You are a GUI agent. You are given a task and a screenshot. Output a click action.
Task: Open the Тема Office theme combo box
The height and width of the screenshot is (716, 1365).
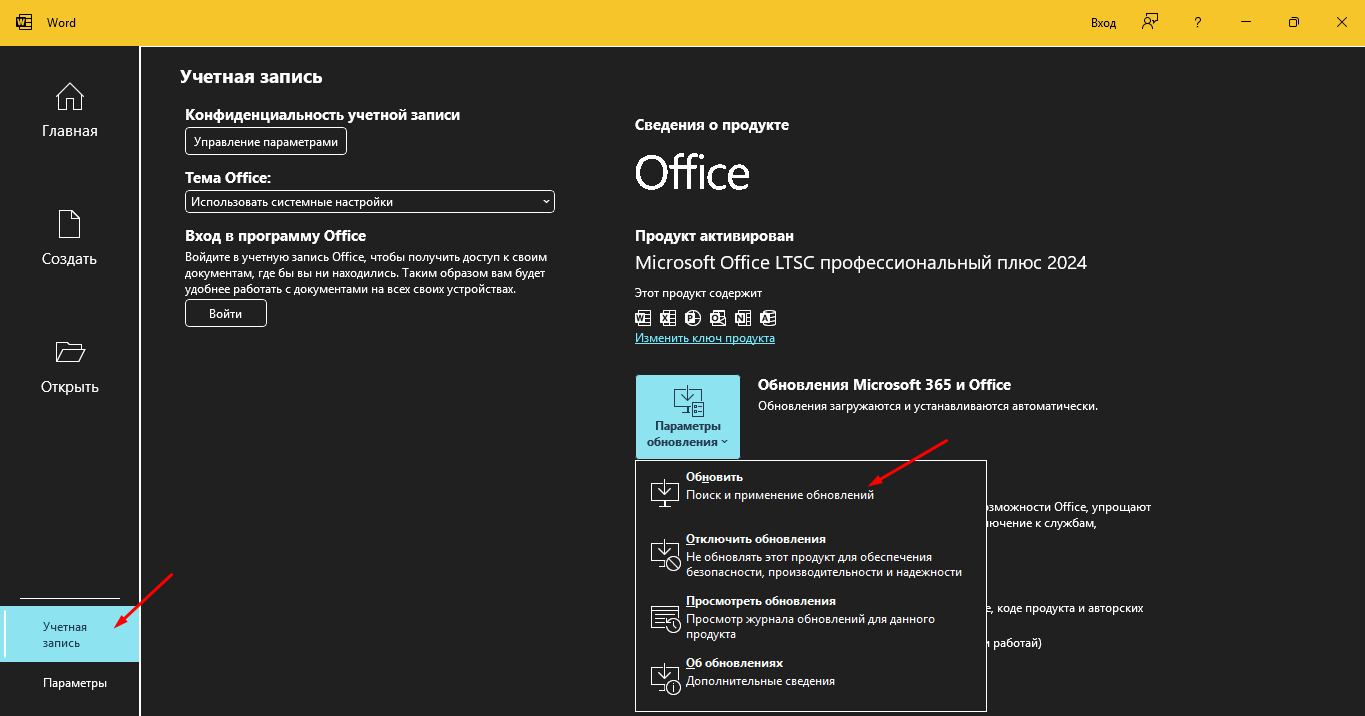point(370,202)
